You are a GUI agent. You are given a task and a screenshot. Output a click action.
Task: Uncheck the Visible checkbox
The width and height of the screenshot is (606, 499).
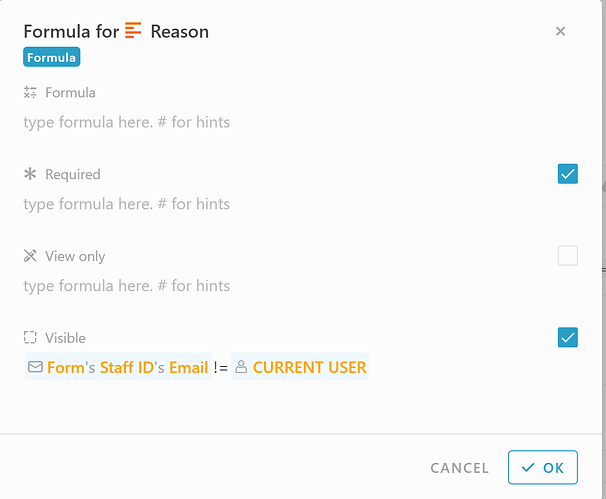[567, 337]
